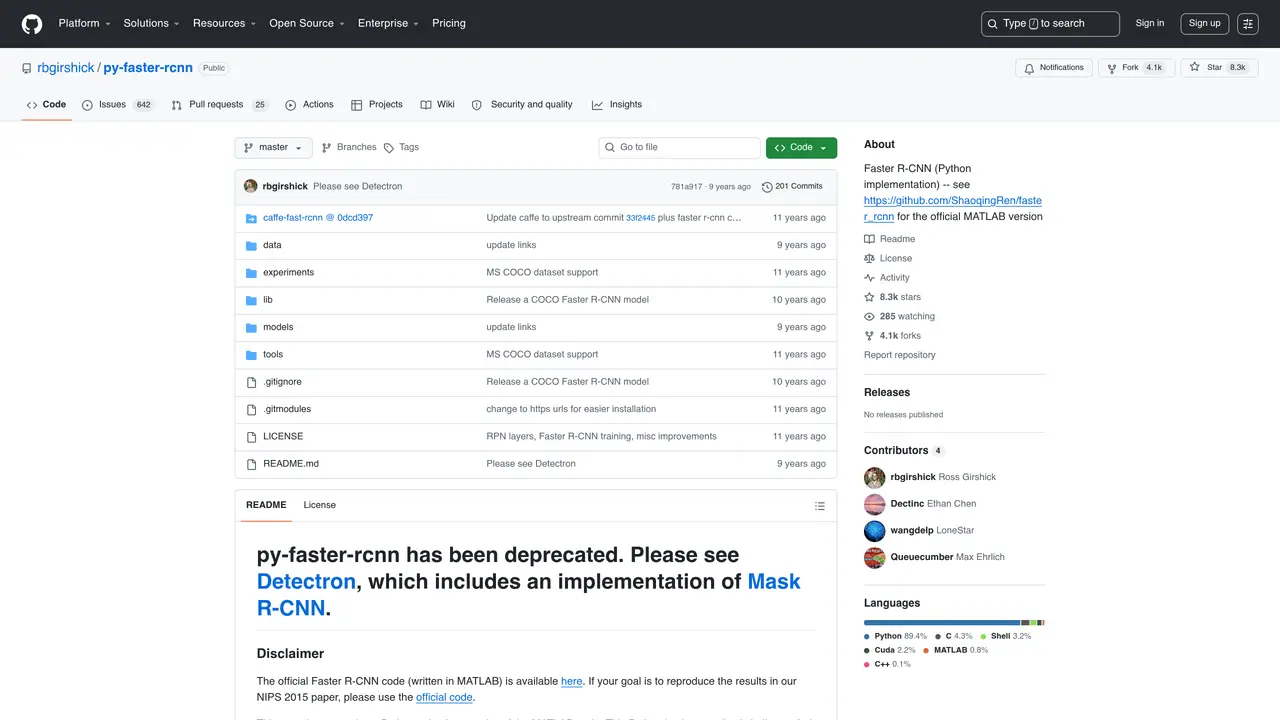Screen dimensions: 1280x720
Task: Click the Type / to search box
Action: point(1050,24)
